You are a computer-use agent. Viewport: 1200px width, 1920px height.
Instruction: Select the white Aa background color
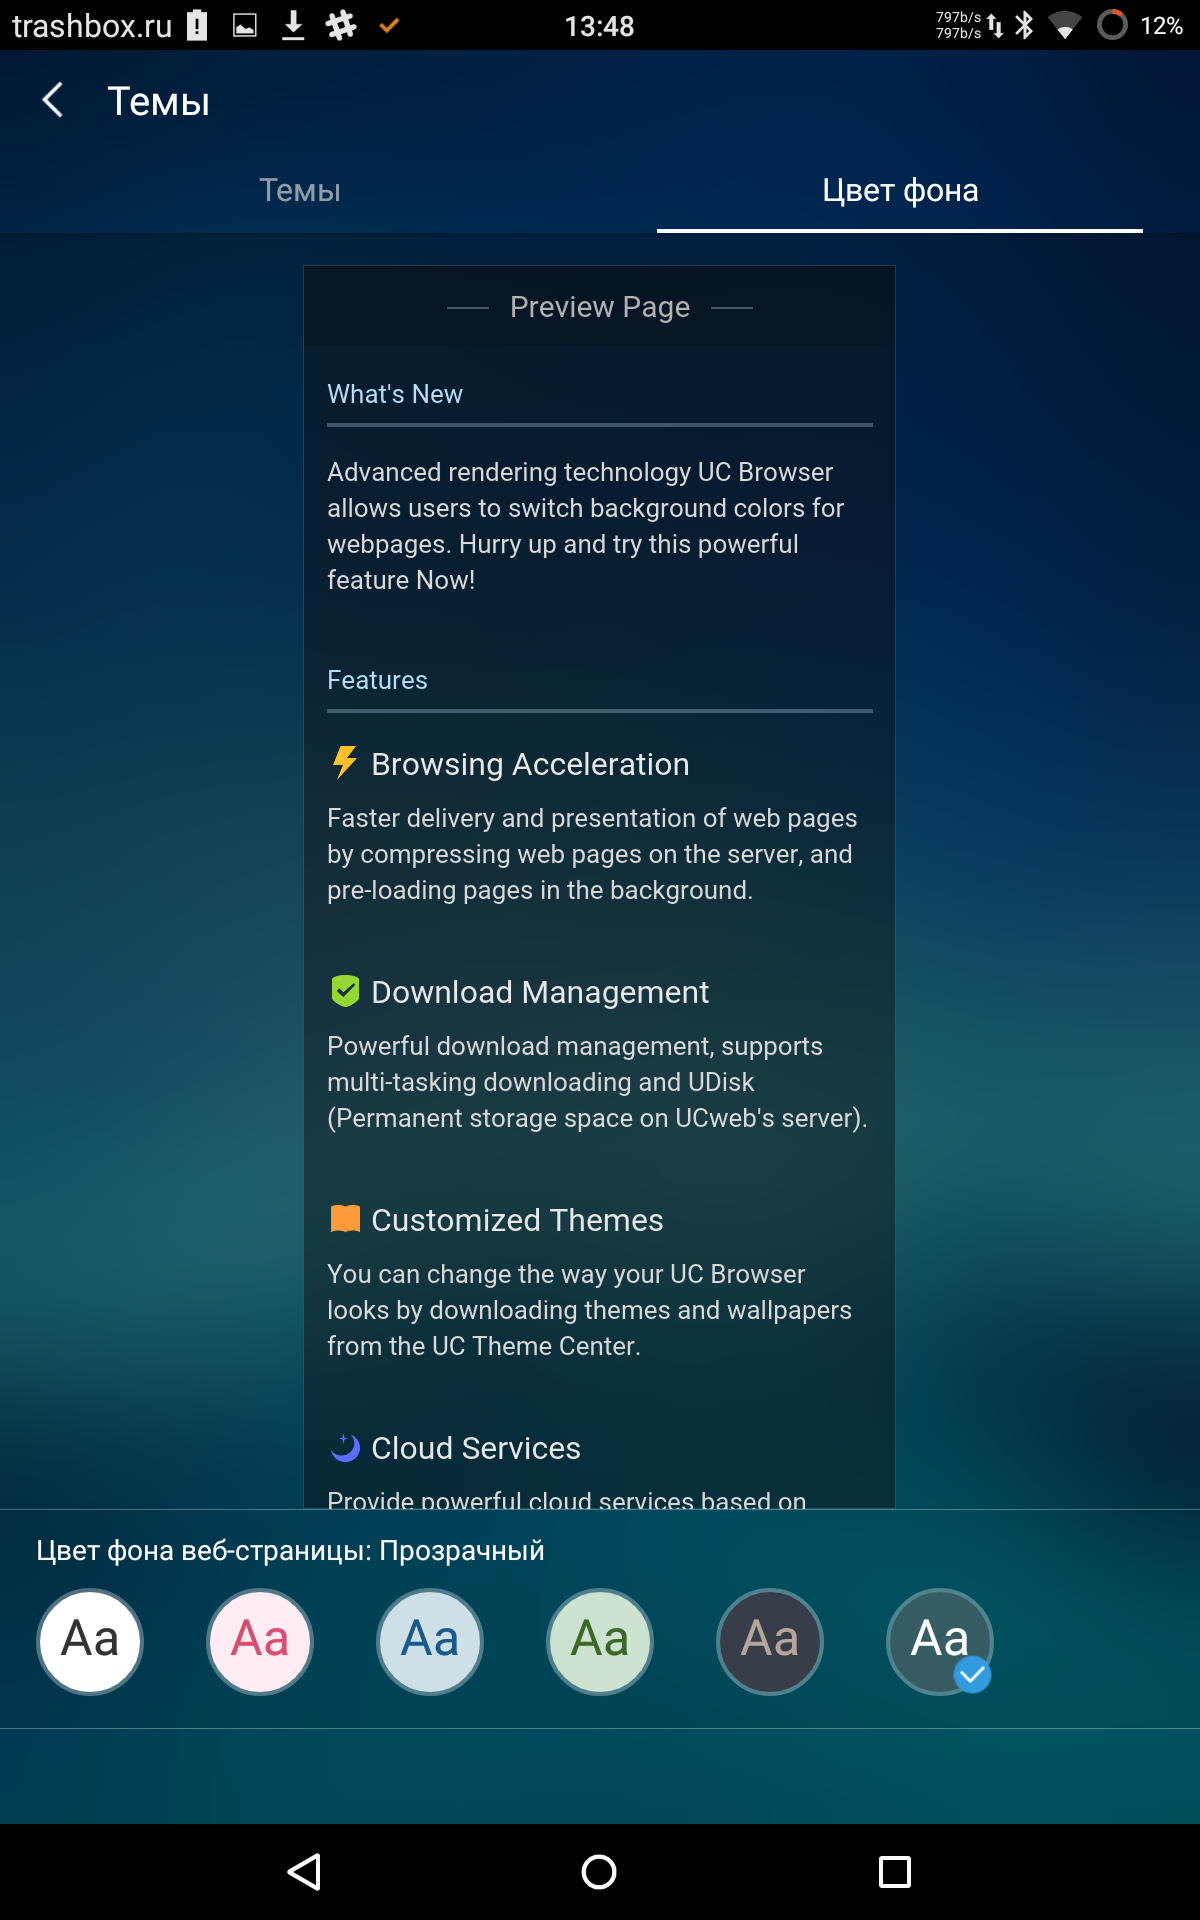point(90,1641)
